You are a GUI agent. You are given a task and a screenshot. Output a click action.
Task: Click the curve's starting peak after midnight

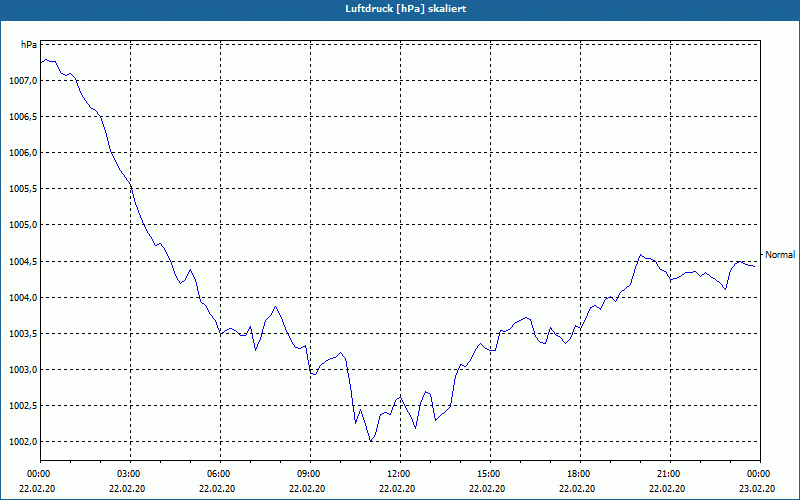click(x=46, y=60)
